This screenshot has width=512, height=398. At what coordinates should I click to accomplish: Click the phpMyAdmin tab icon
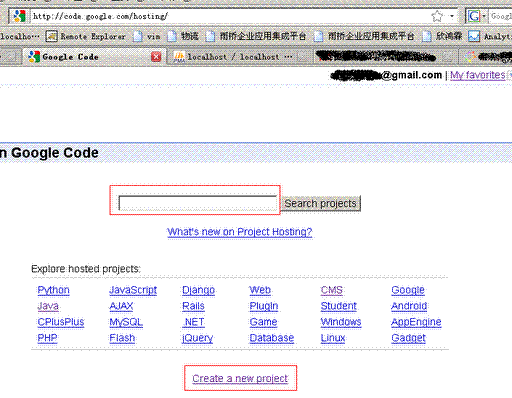coord(179,57)
